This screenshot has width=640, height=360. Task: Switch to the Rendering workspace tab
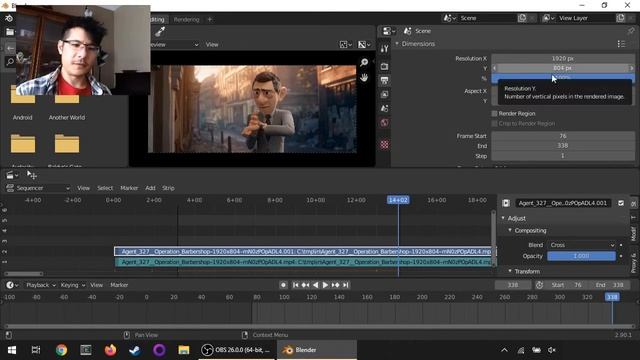tap(187, 20)
